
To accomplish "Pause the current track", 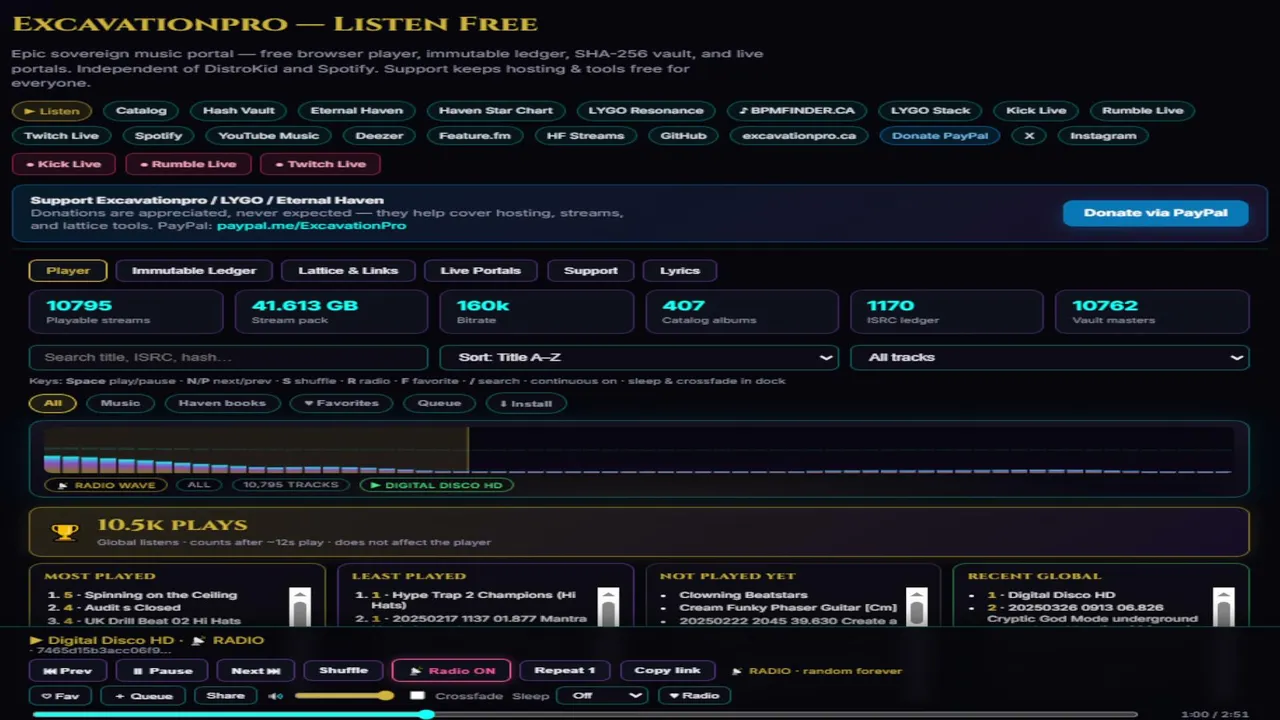I will click(x=164, y=671).
